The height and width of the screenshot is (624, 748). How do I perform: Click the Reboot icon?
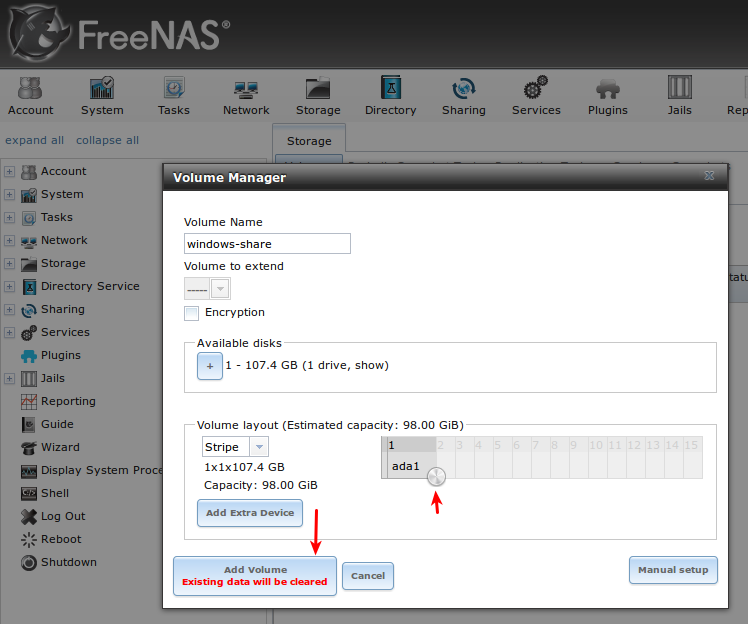(x=29, y=540)
